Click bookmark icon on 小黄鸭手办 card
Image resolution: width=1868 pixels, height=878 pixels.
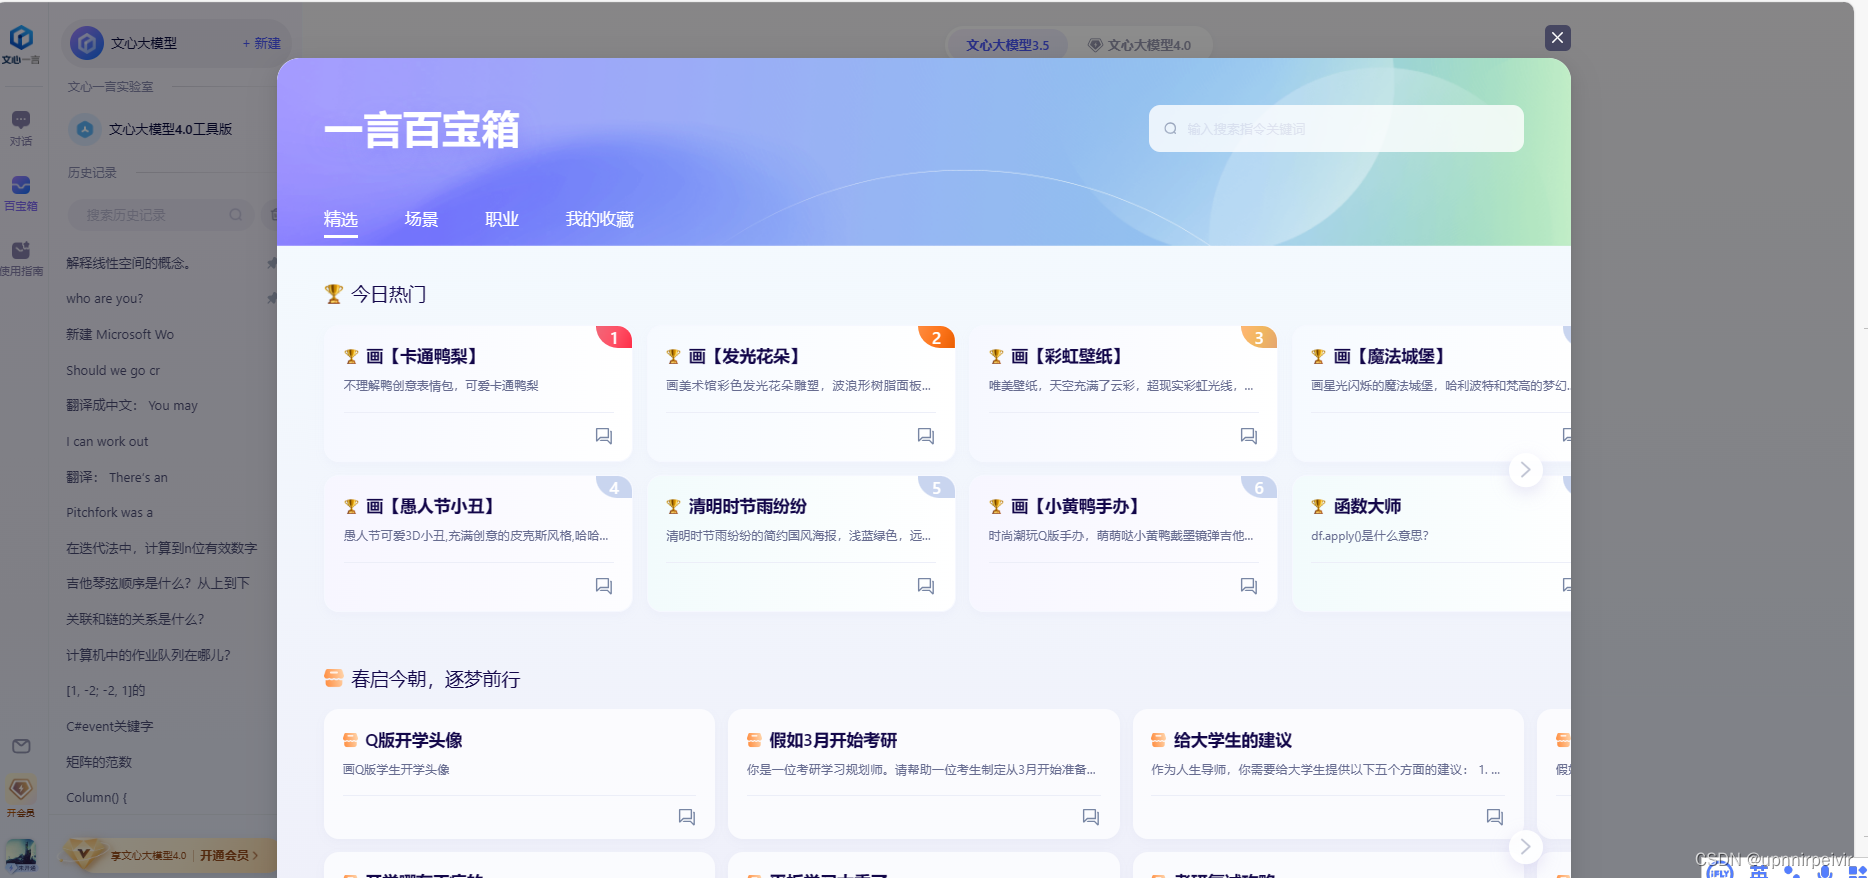[x=1249, y=586]
